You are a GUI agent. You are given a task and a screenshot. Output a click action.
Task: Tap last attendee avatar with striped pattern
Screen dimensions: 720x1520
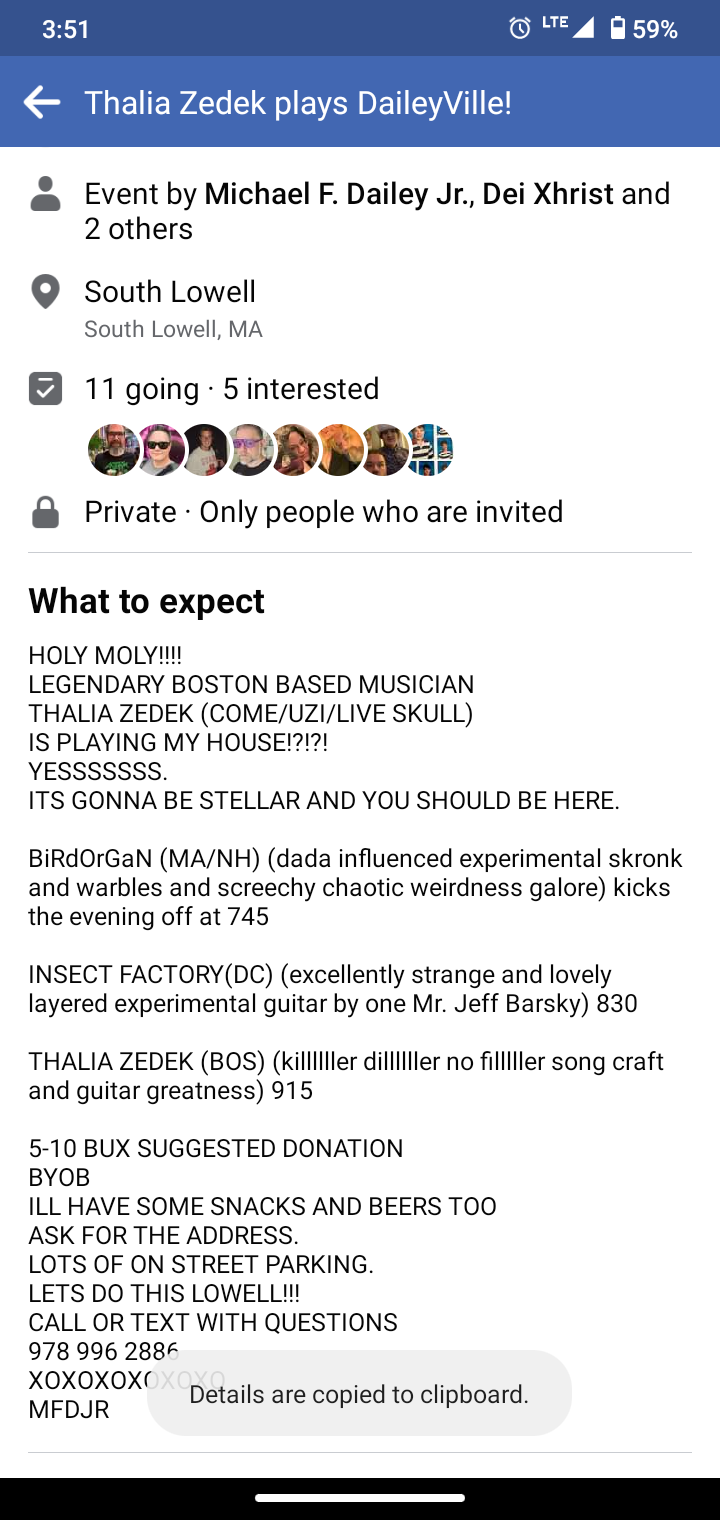428,450
